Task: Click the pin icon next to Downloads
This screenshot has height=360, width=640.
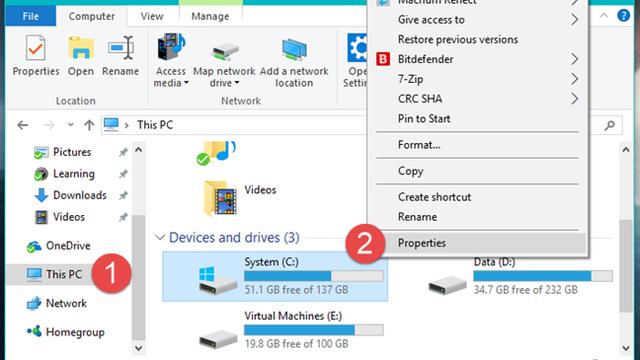Action: pyautogui.click(x=123, y=196)
